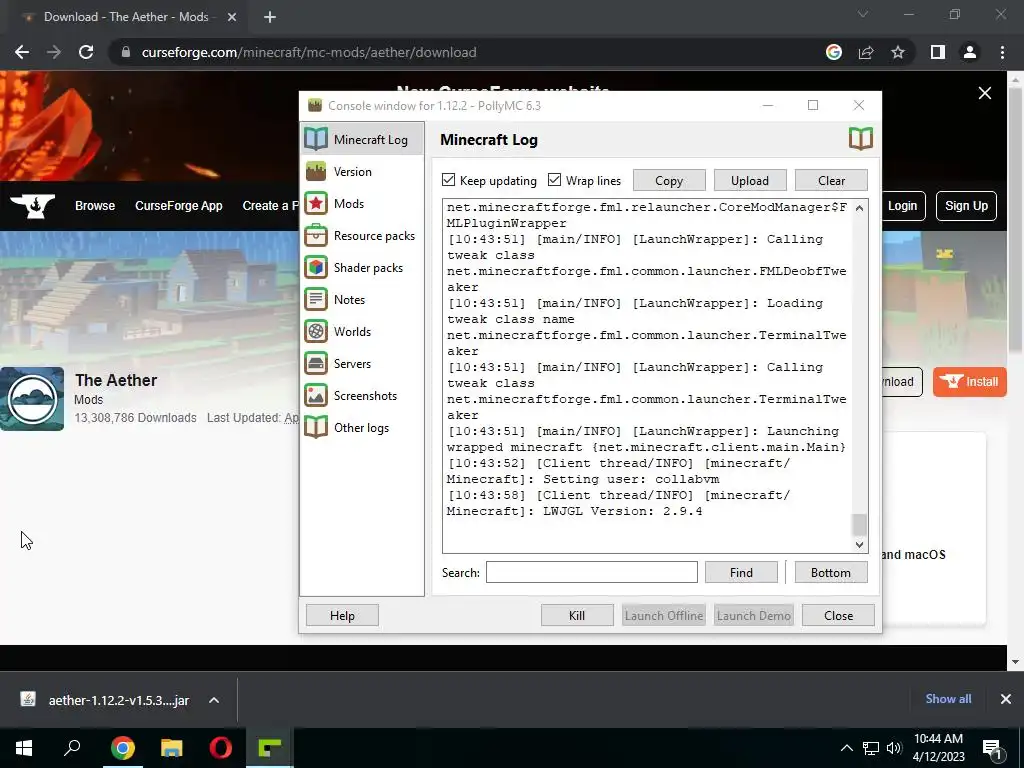
Task: Kill the running Minecraft instance
Action: click(577, 615)
